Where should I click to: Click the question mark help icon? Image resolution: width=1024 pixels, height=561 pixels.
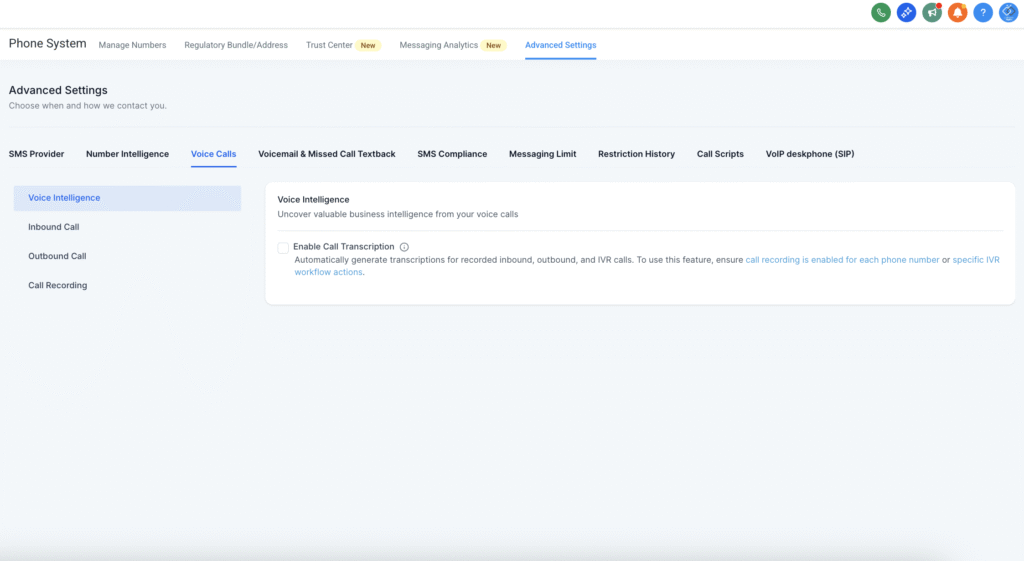click(983, 13)
